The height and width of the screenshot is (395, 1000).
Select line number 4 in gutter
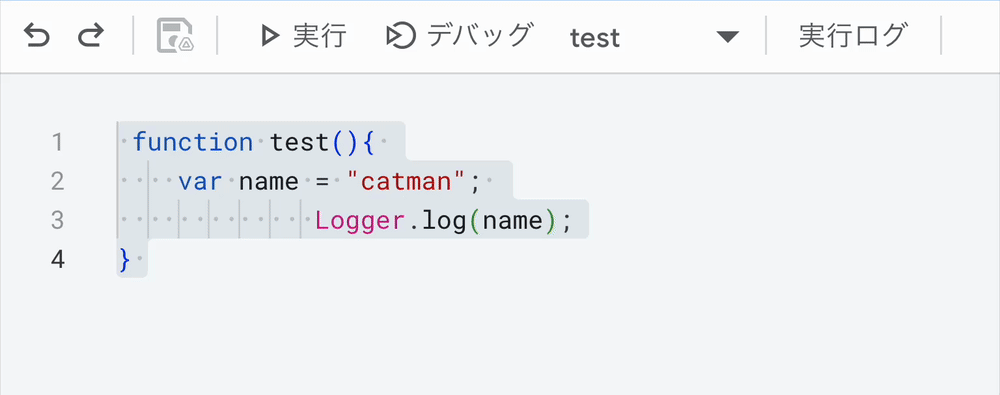(x=57, y=260)
